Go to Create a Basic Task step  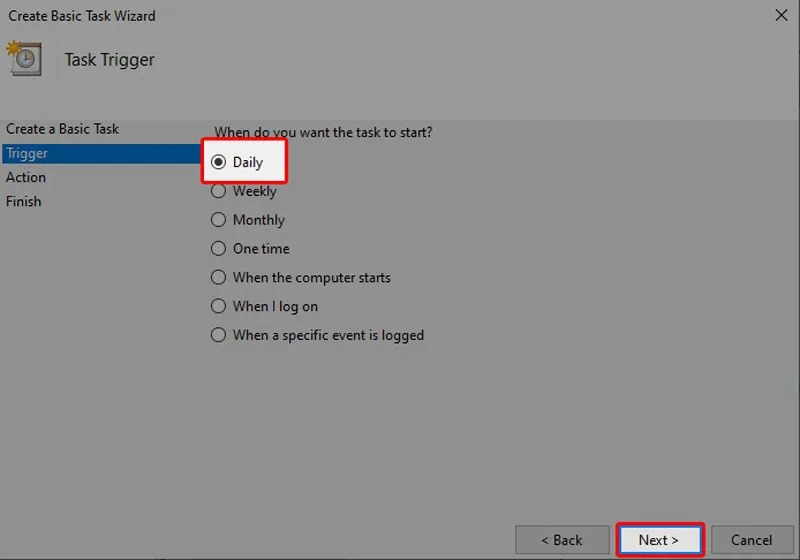62,129
